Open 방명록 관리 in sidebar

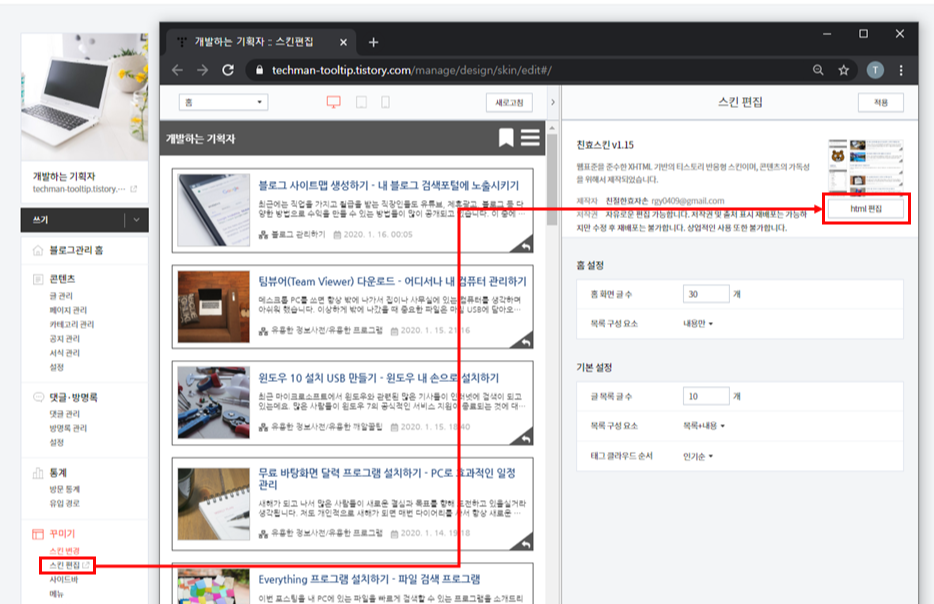click(x=68, y=428)
